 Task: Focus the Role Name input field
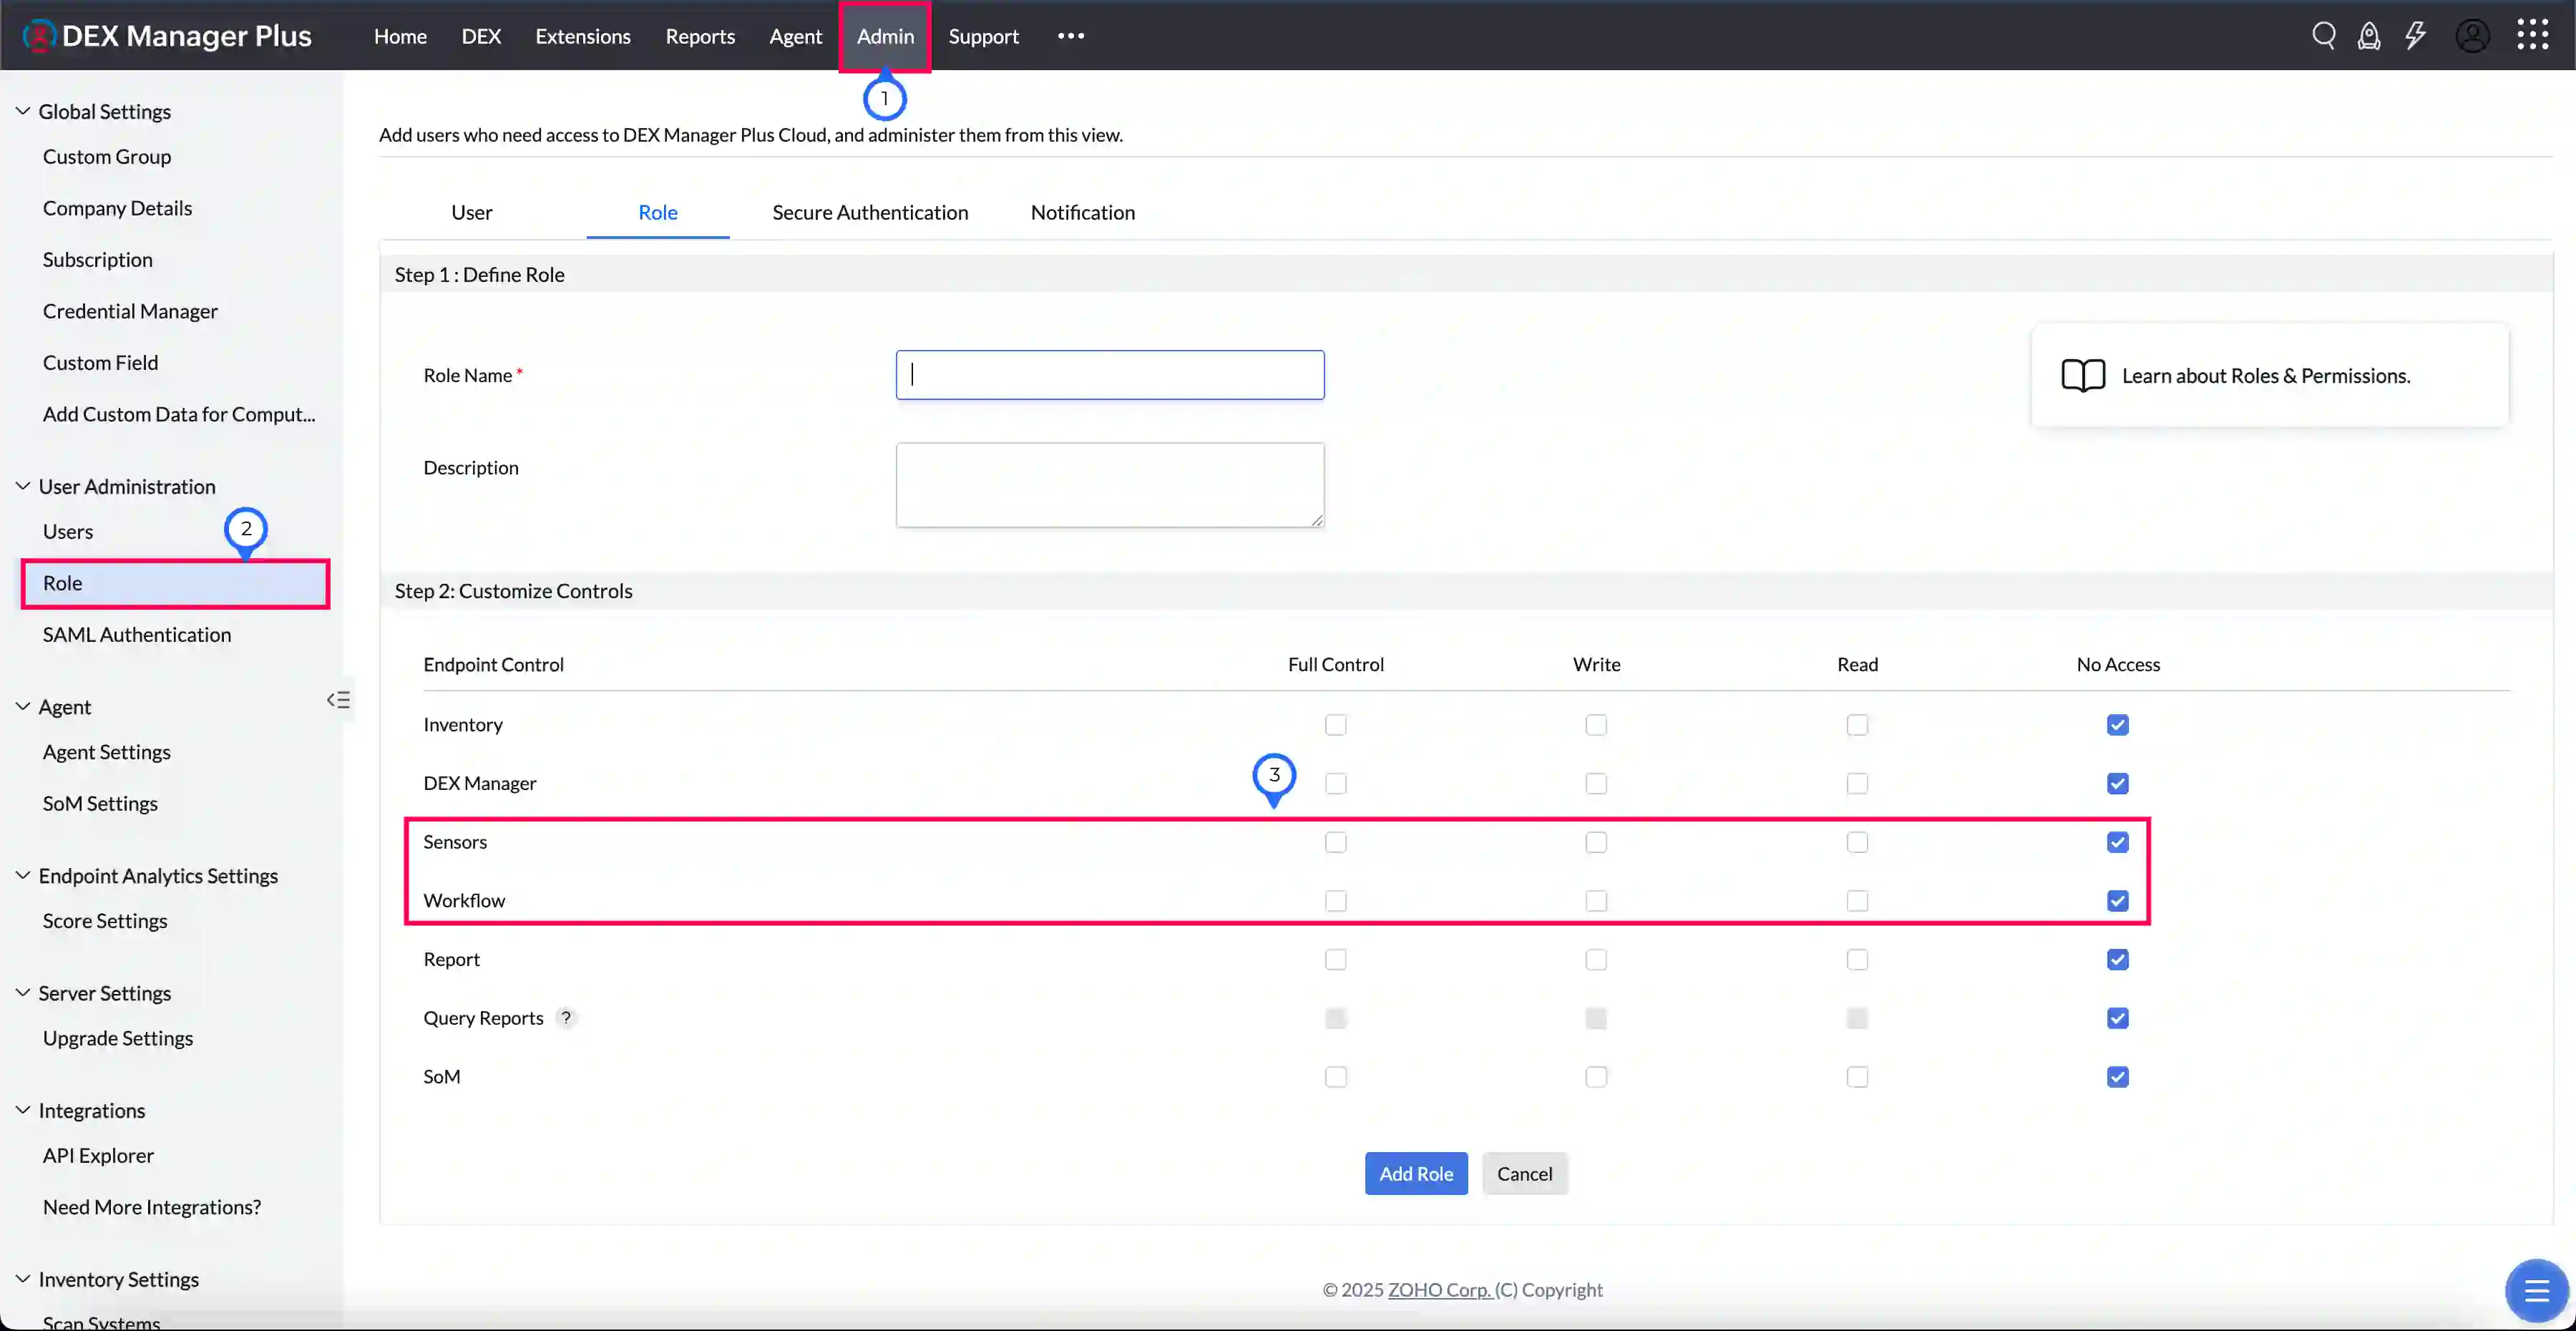click(x=1110, y=375)
